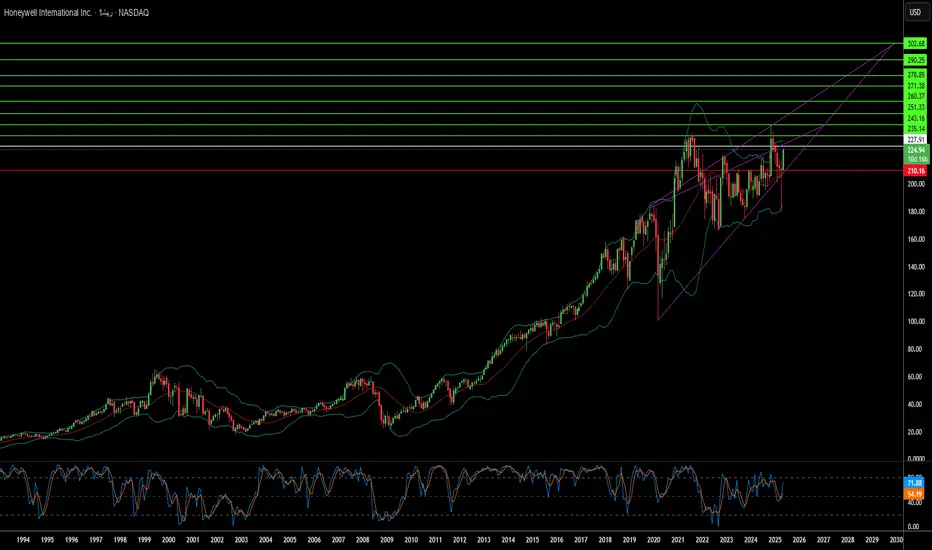Click the red 210.16 price label

coord(915,171)
